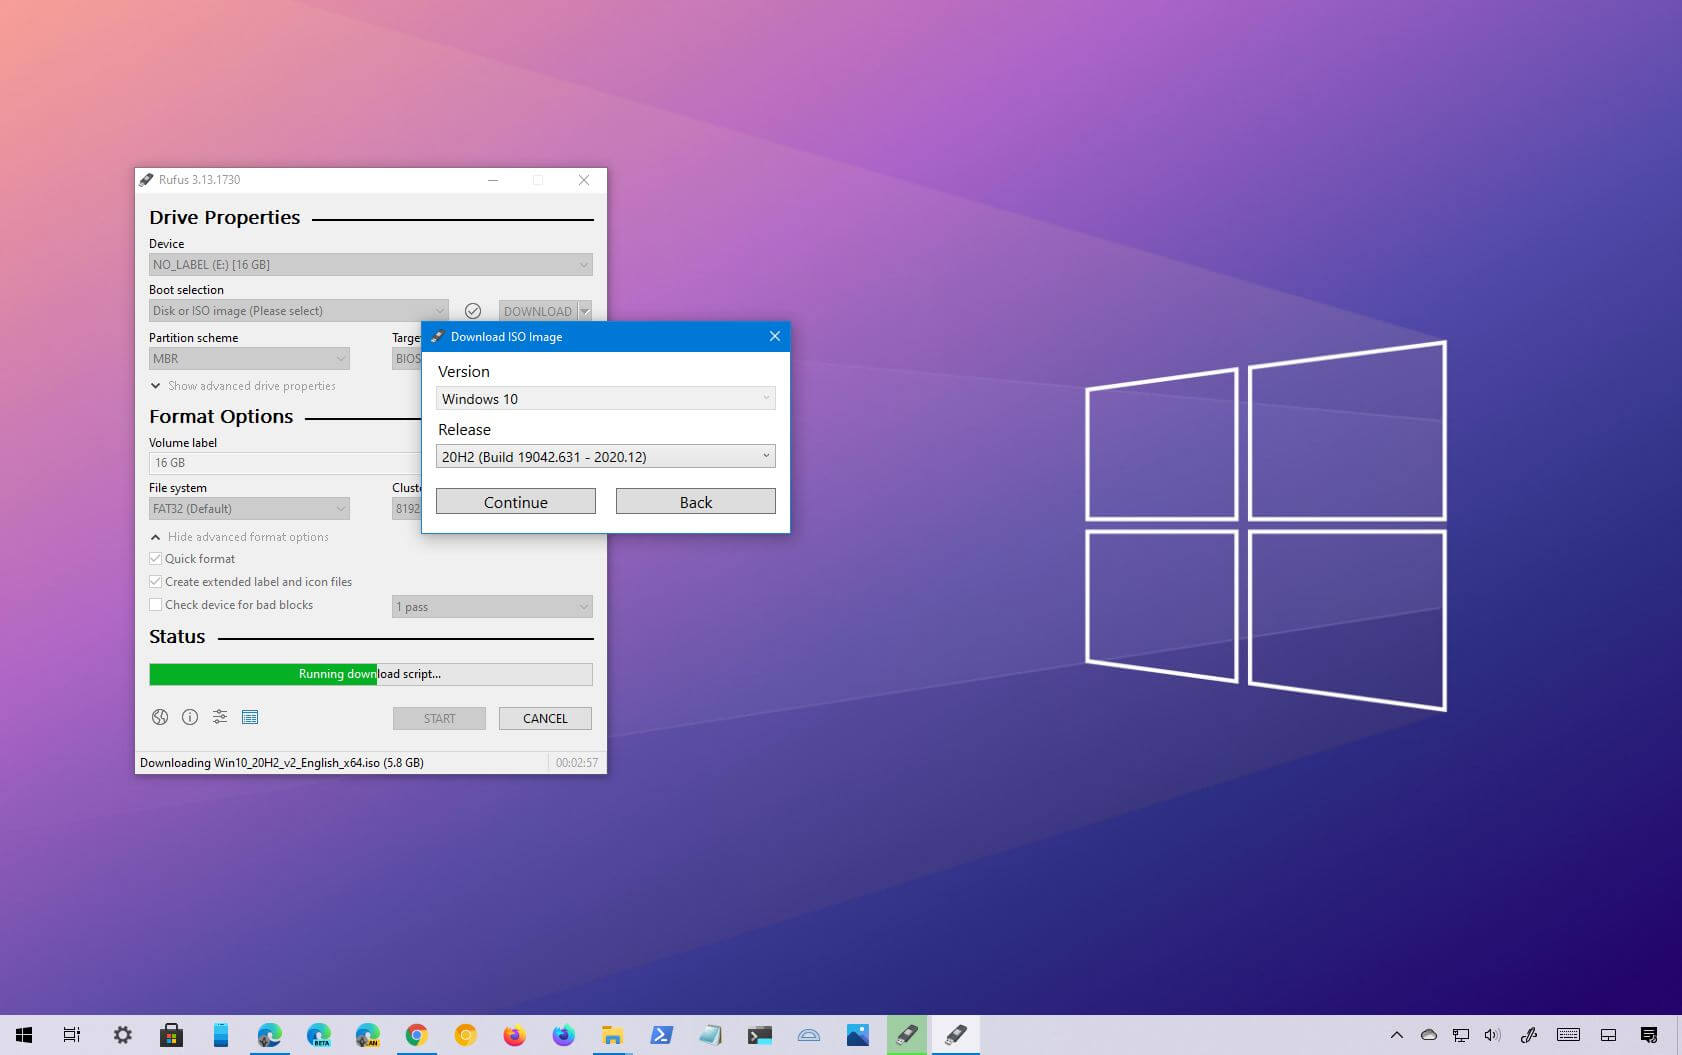
Task: Open Task View from the taskbar
Action: (71, 1034)
